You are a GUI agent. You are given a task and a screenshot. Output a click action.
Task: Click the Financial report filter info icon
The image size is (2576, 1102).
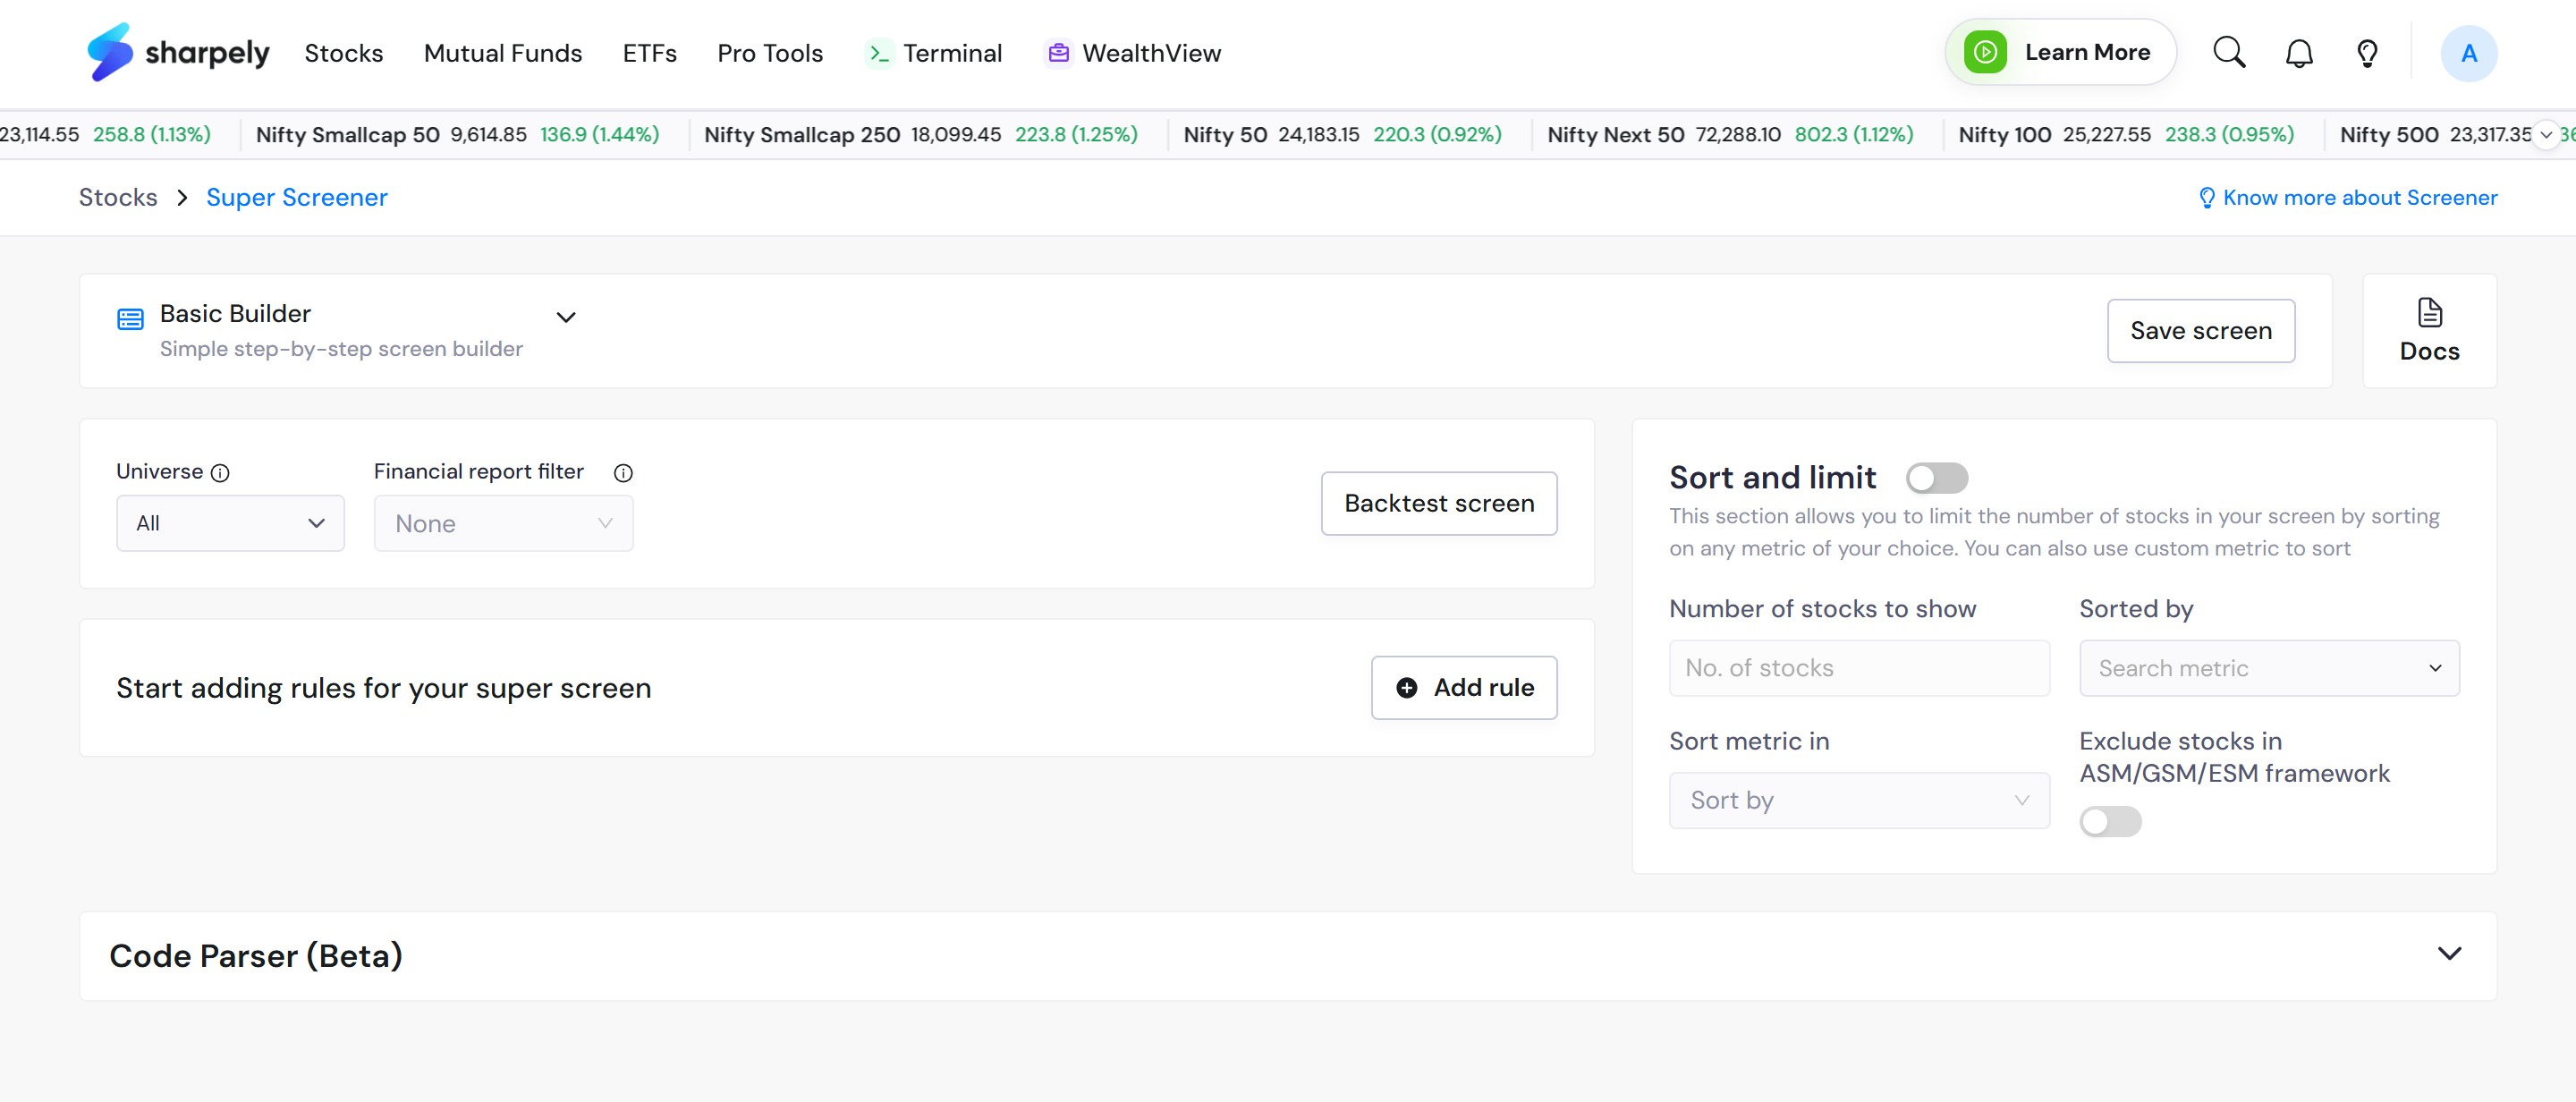tap(623, 473)
